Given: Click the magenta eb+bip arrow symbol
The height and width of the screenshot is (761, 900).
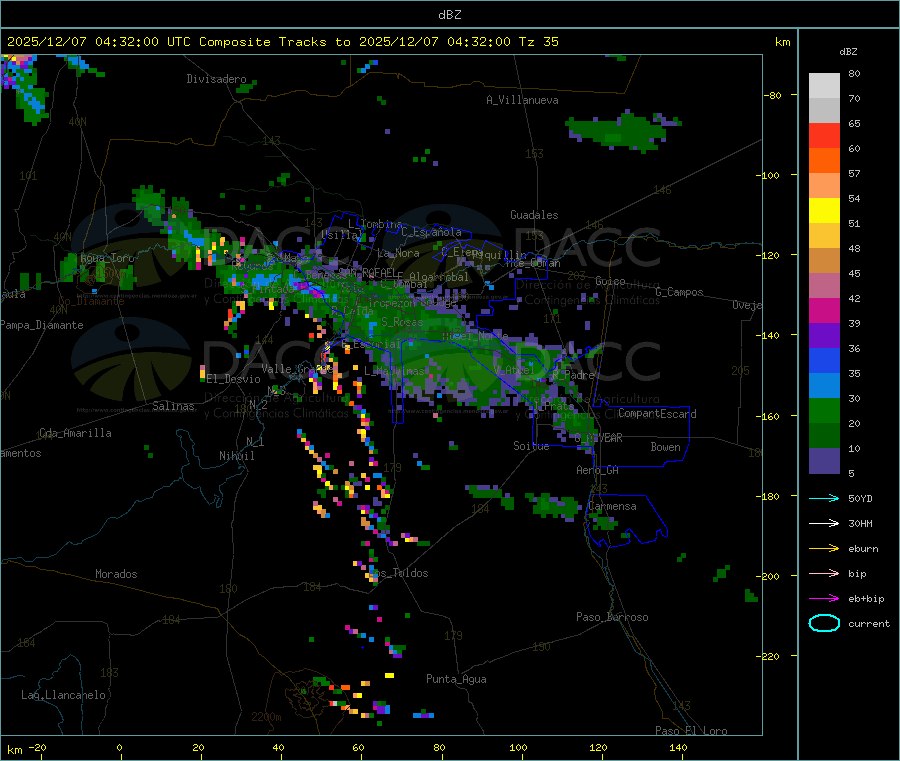Looking at the screenshot, I should [824, 599].
